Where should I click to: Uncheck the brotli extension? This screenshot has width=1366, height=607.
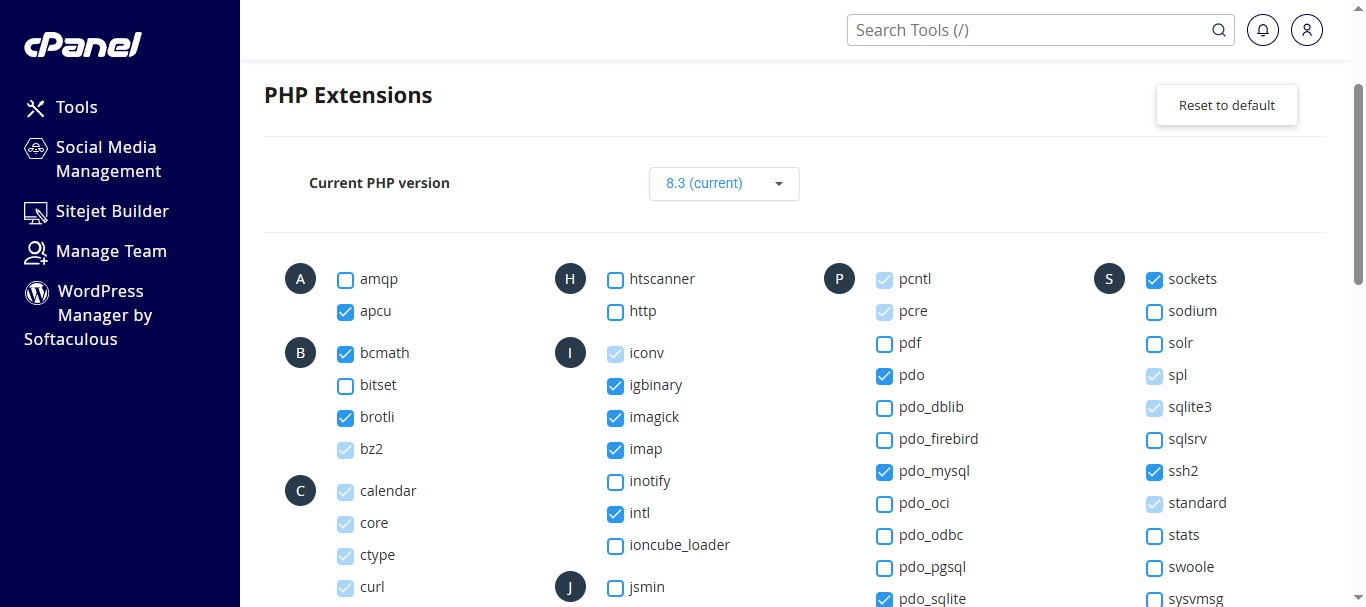345,418
